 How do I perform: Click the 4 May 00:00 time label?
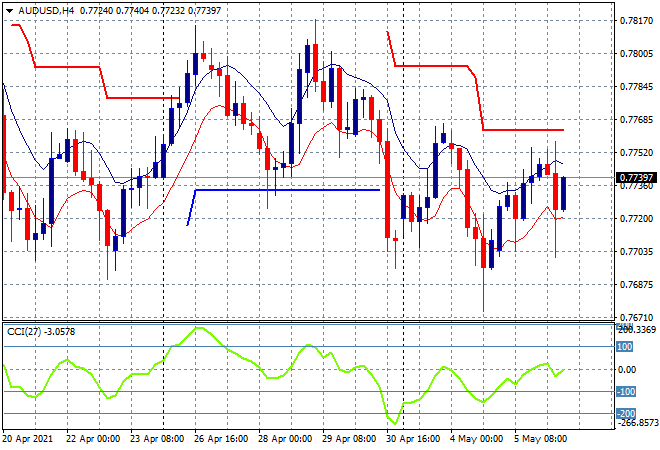(476, 439)
